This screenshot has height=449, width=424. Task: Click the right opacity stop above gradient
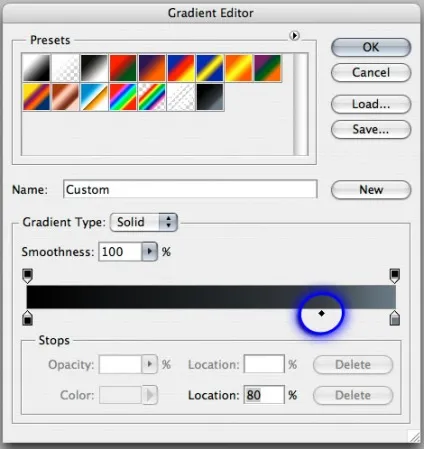(395, 276)
